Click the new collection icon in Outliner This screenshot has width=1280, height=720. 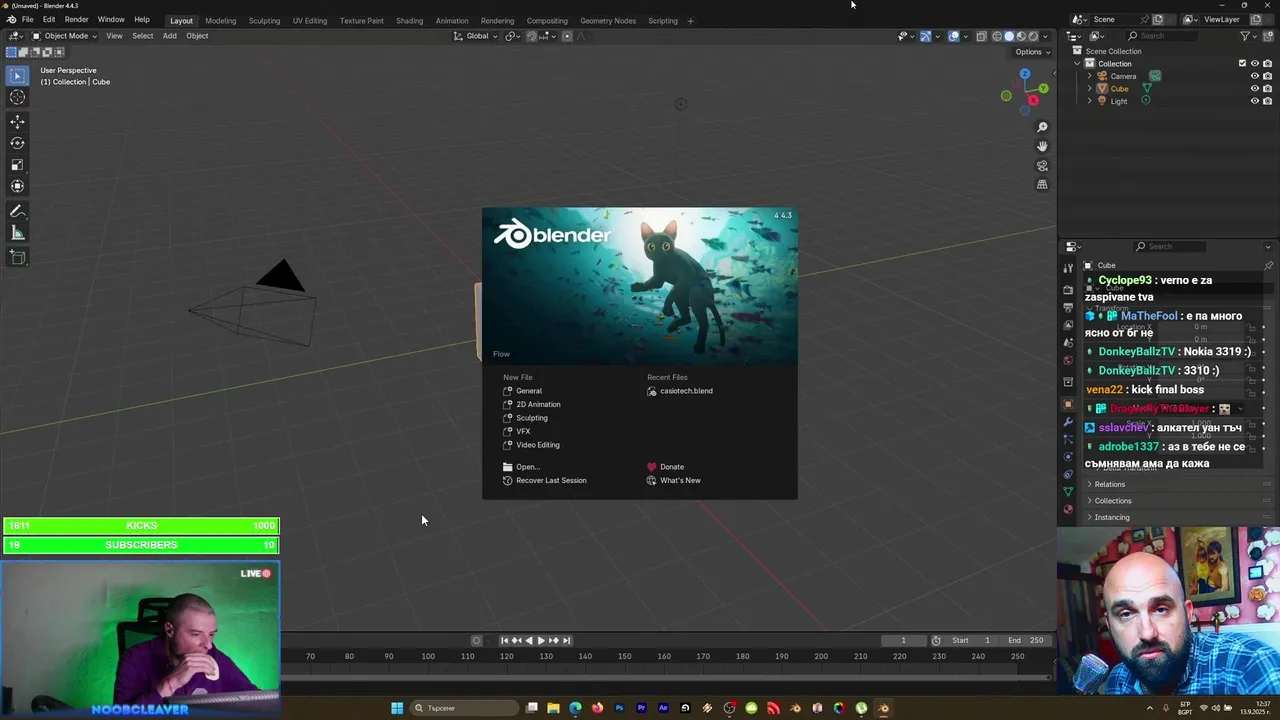(x=1268, y=36)
